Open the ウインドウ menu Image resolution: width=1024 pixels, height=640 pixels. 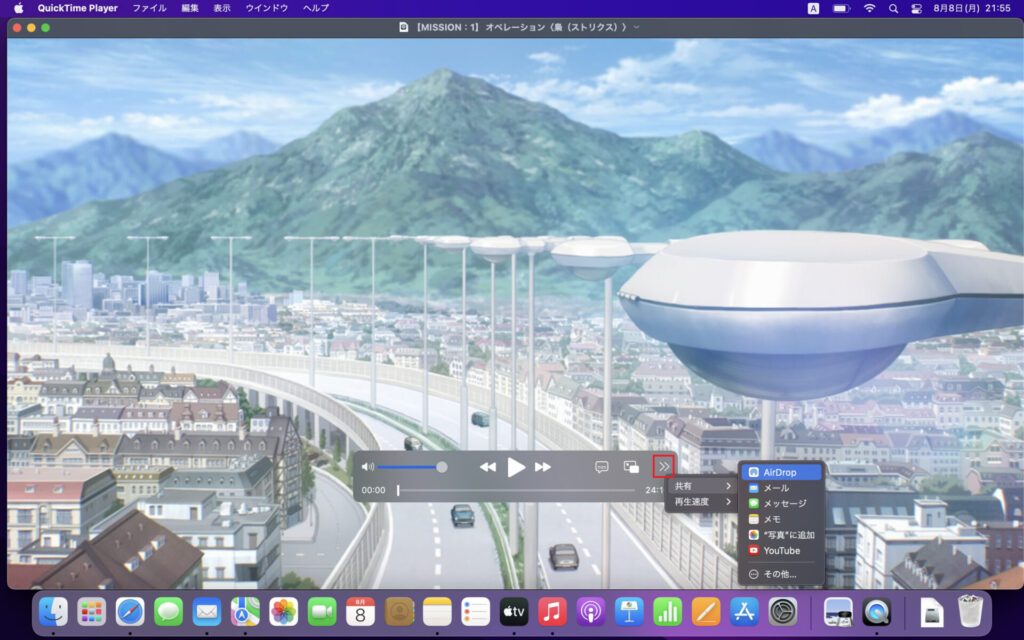tap(266, 8)
